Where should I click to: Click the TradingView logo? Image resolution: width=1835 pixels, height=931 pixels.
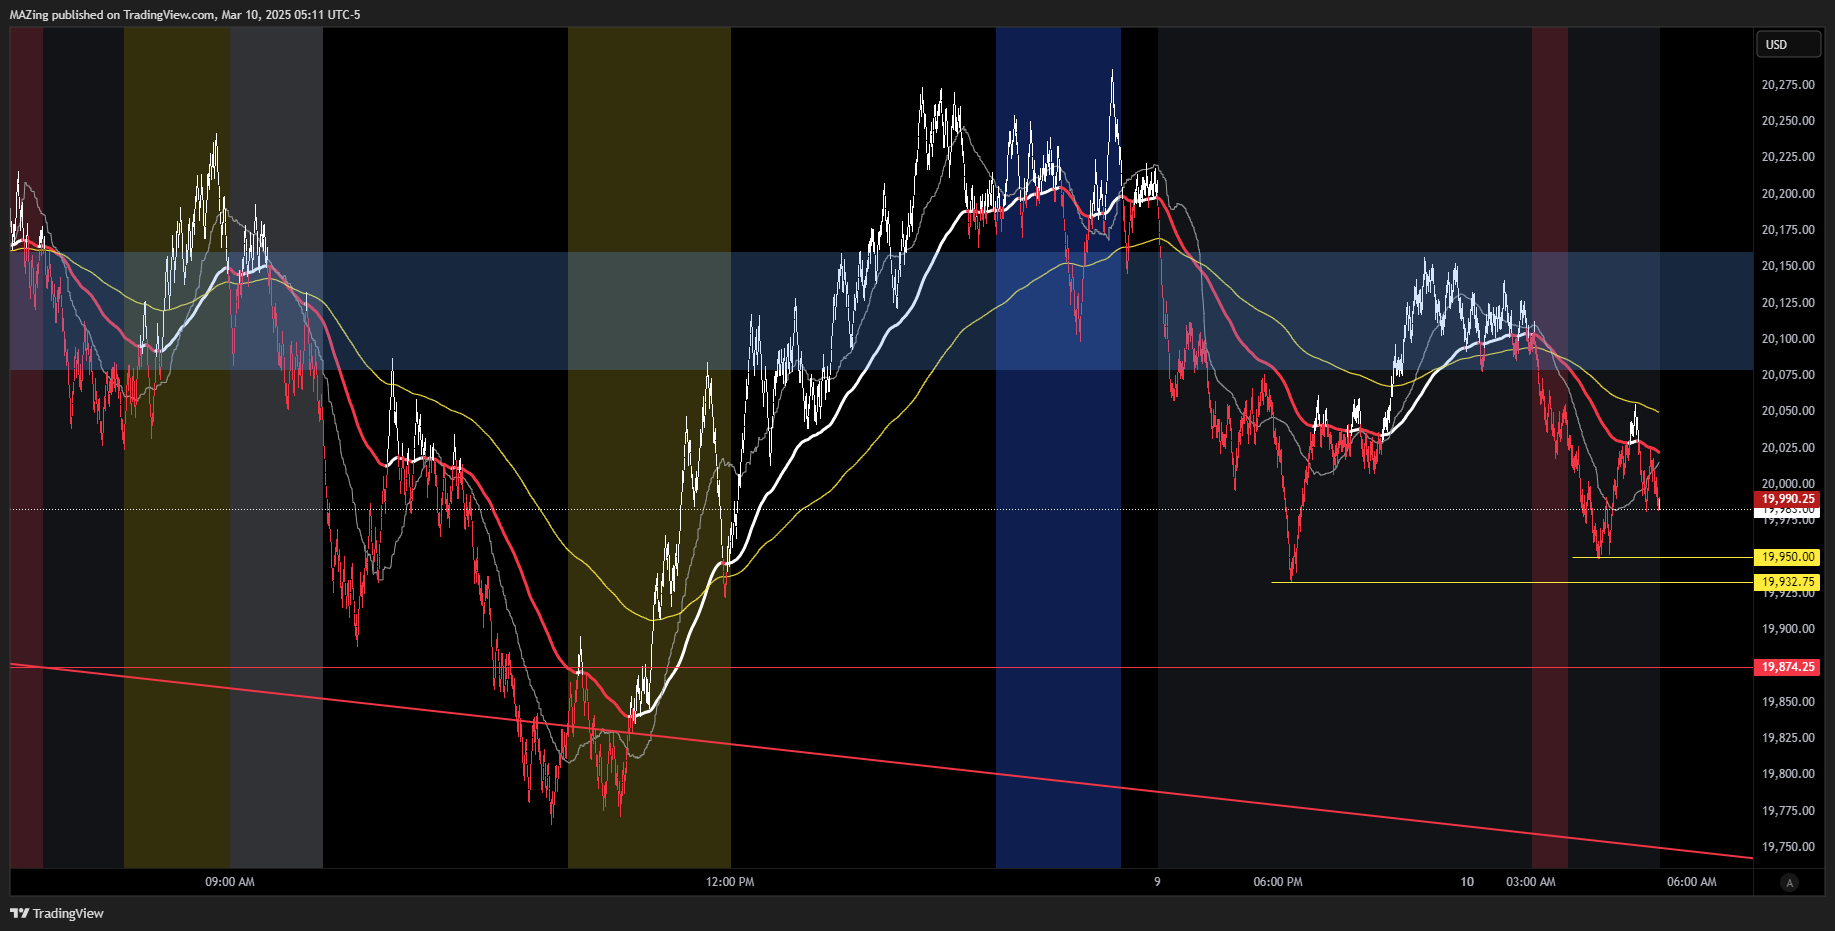[57, 913]
